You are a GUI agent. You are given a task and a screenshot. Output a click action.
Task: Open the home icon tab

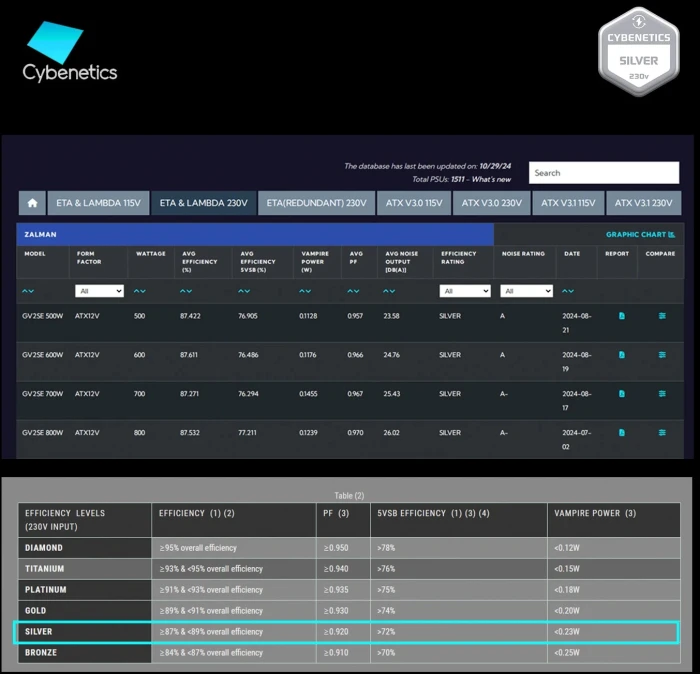(32, 203)
